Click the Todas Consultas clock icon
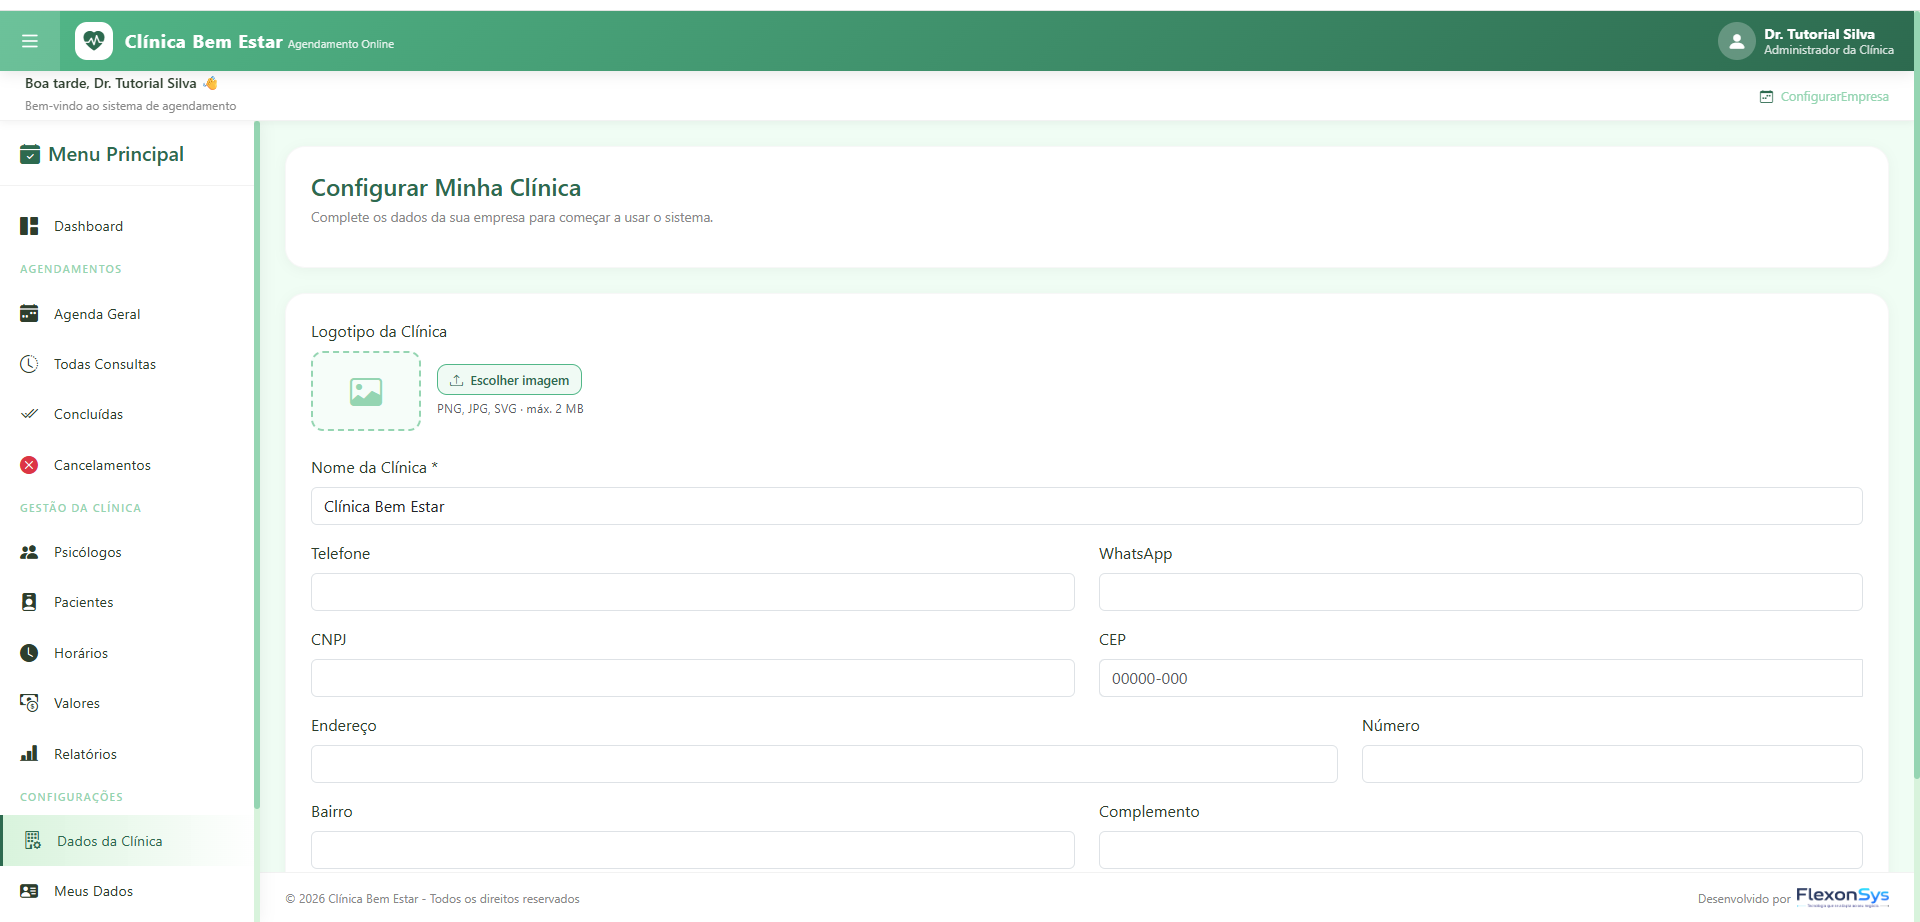1920x922 pixels. pos(29,364)
